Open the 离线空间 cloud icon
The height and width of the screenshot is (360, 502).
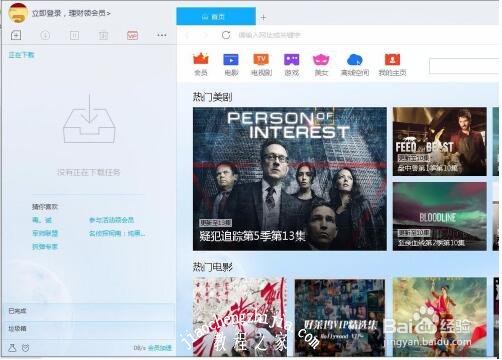(x=355, y=64)
